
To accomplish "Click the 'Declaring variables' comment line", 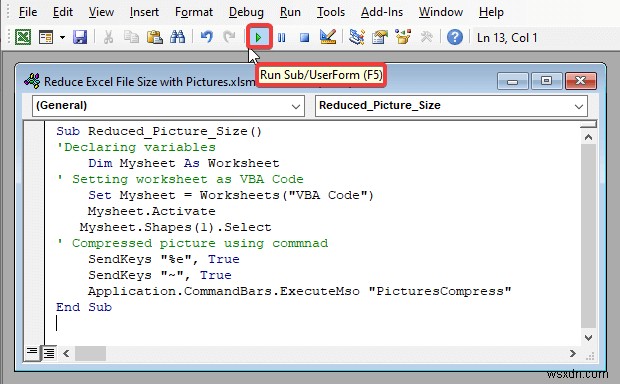I will pos(136,147).
